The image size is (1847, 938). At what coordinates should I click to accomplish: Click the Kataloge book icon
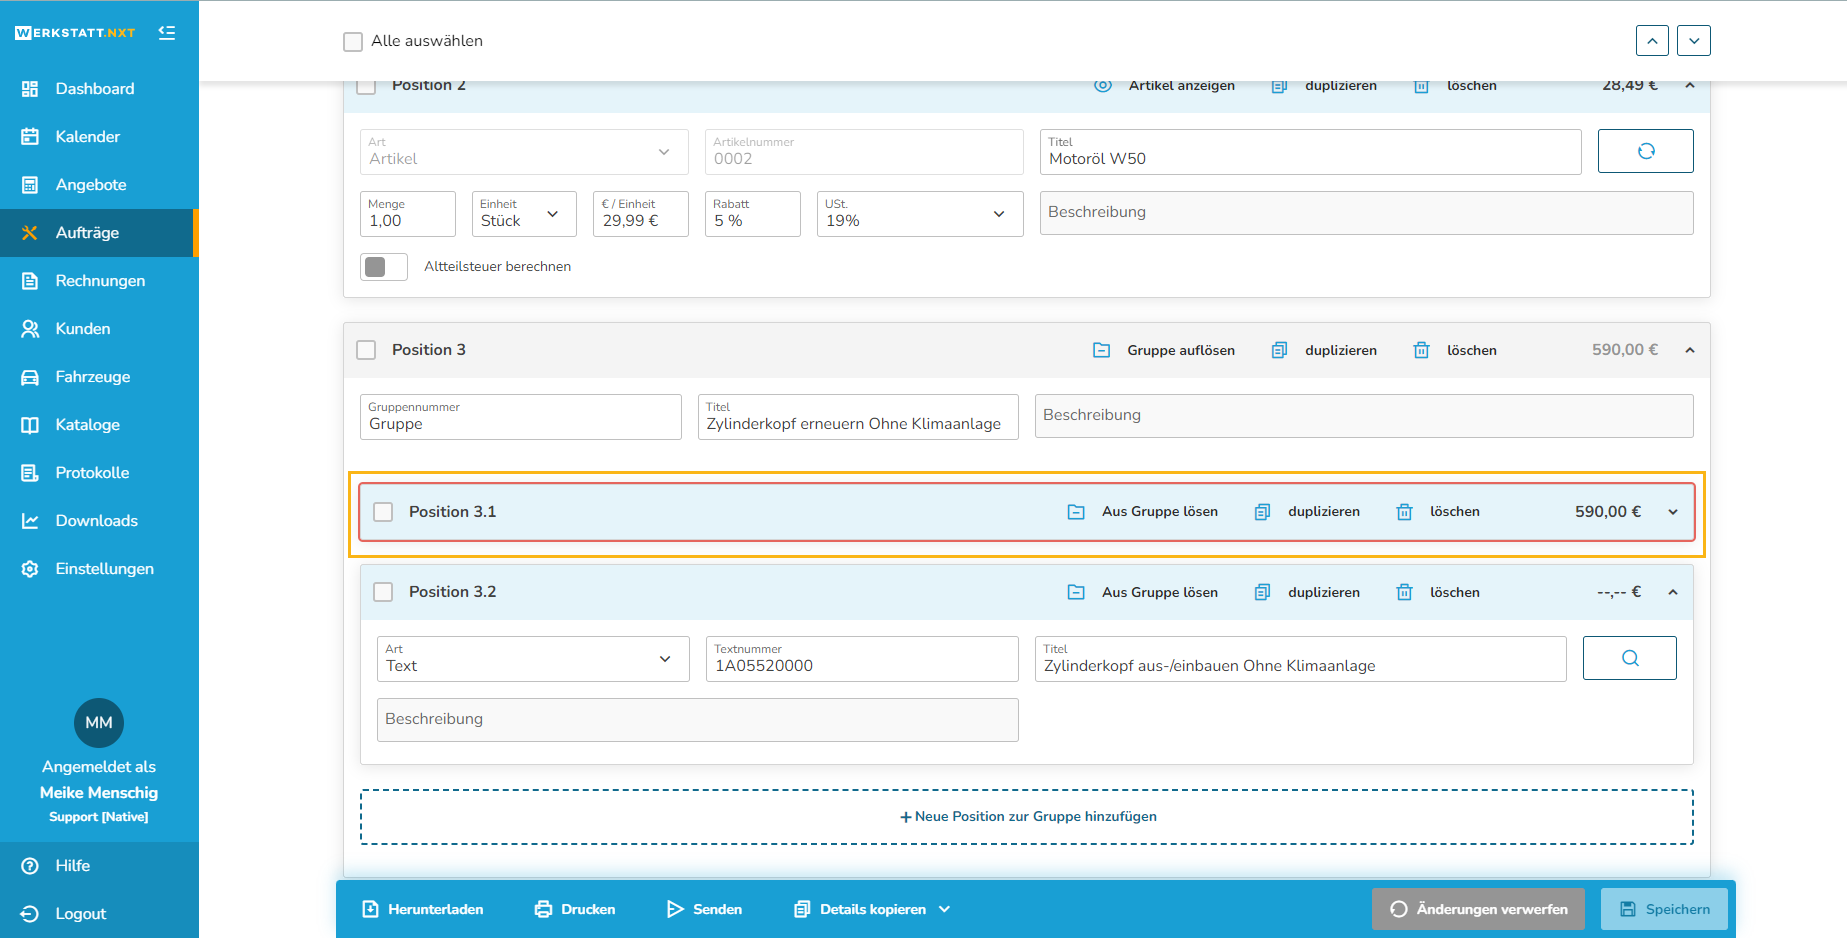[30, 425]
